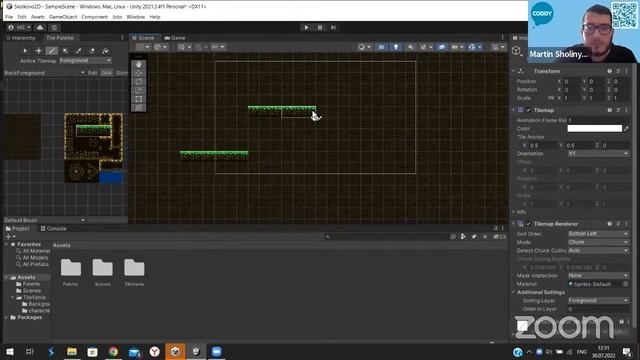Open Sorting Layer Foreground dropdown
The width and height of the screenshot is (640, 360).
pos(598,300)
